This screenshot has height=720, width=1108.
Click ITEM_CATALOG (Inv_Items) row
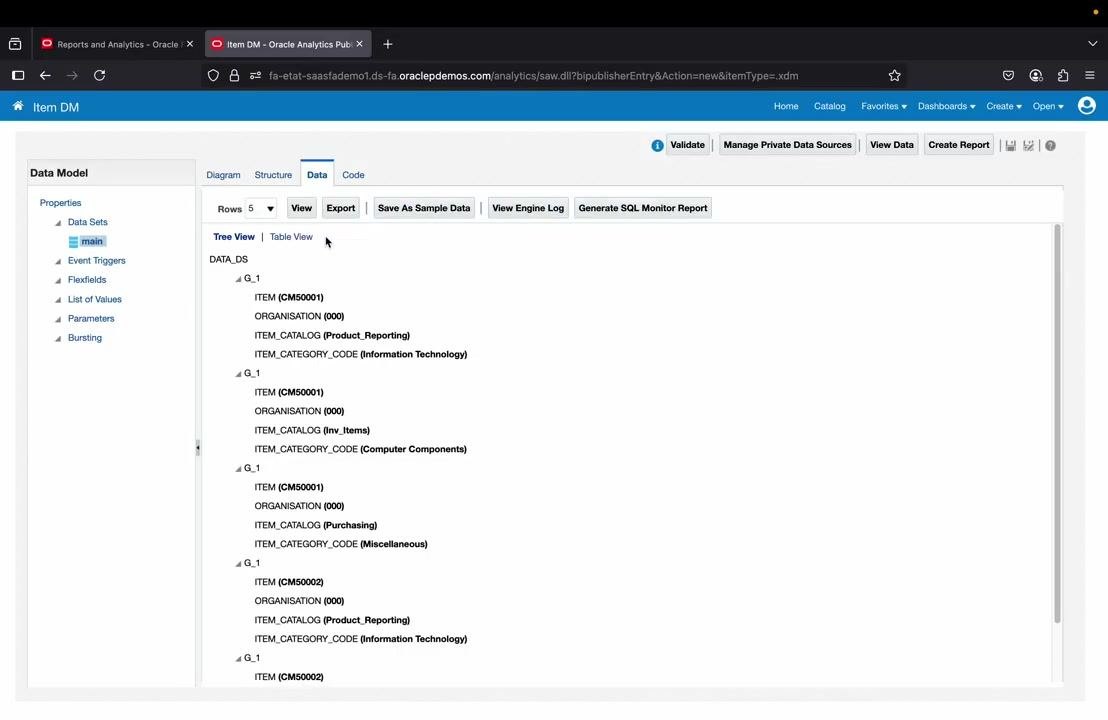click(312, 430)
